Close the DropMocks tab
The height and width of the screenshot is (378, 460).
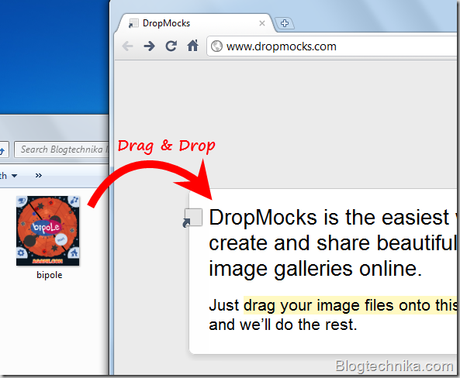coord(262,23)
